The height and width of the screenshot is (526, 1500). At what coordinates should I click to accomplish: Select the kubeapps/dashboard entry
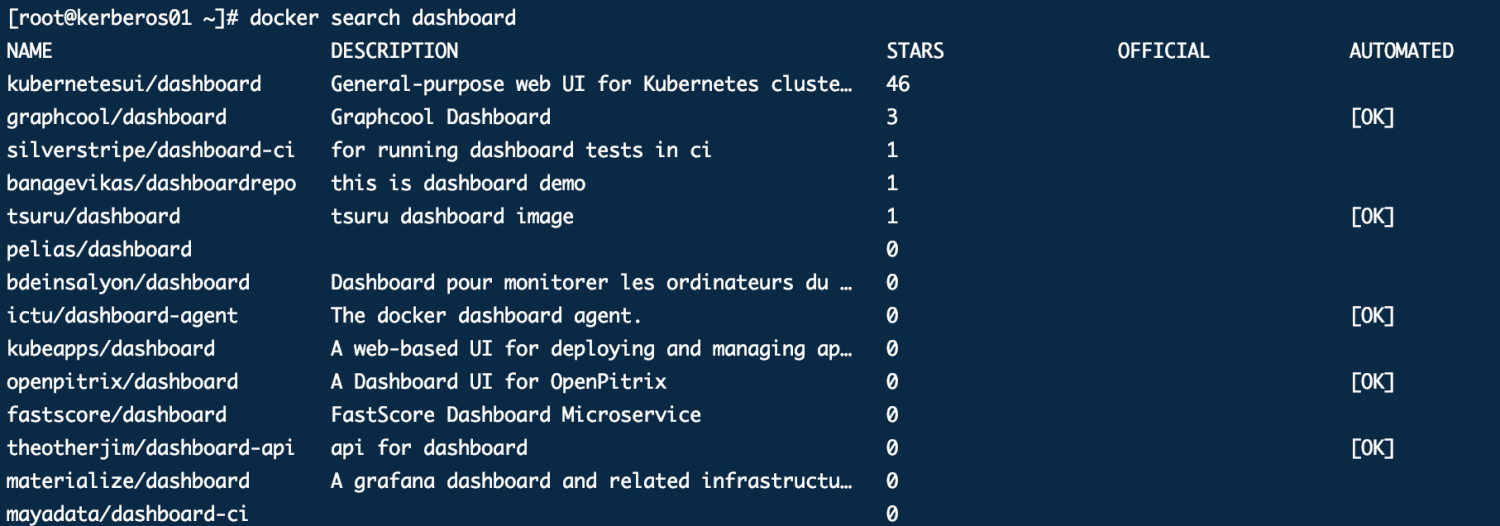[x=111, y=348]
